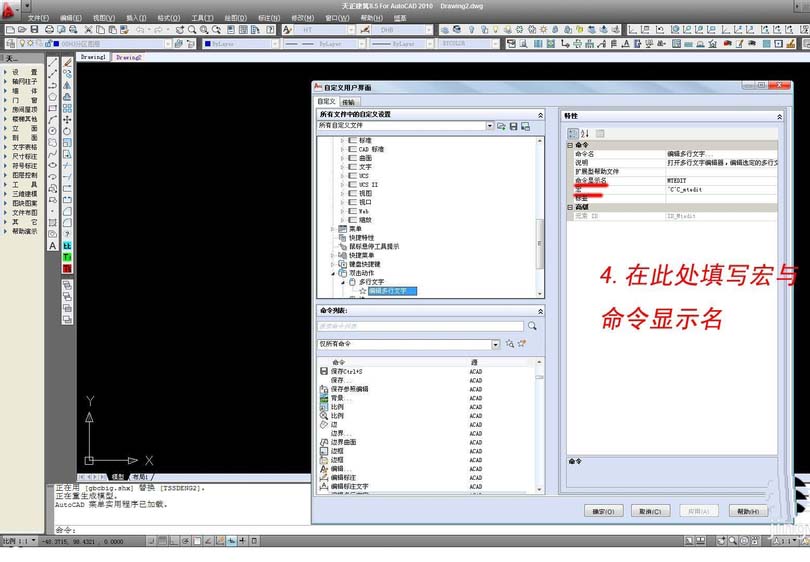810x562 pixels.
Task: Select the Array tool in modify toolbar
Action: pyautogui.click(x=67, y=108)
